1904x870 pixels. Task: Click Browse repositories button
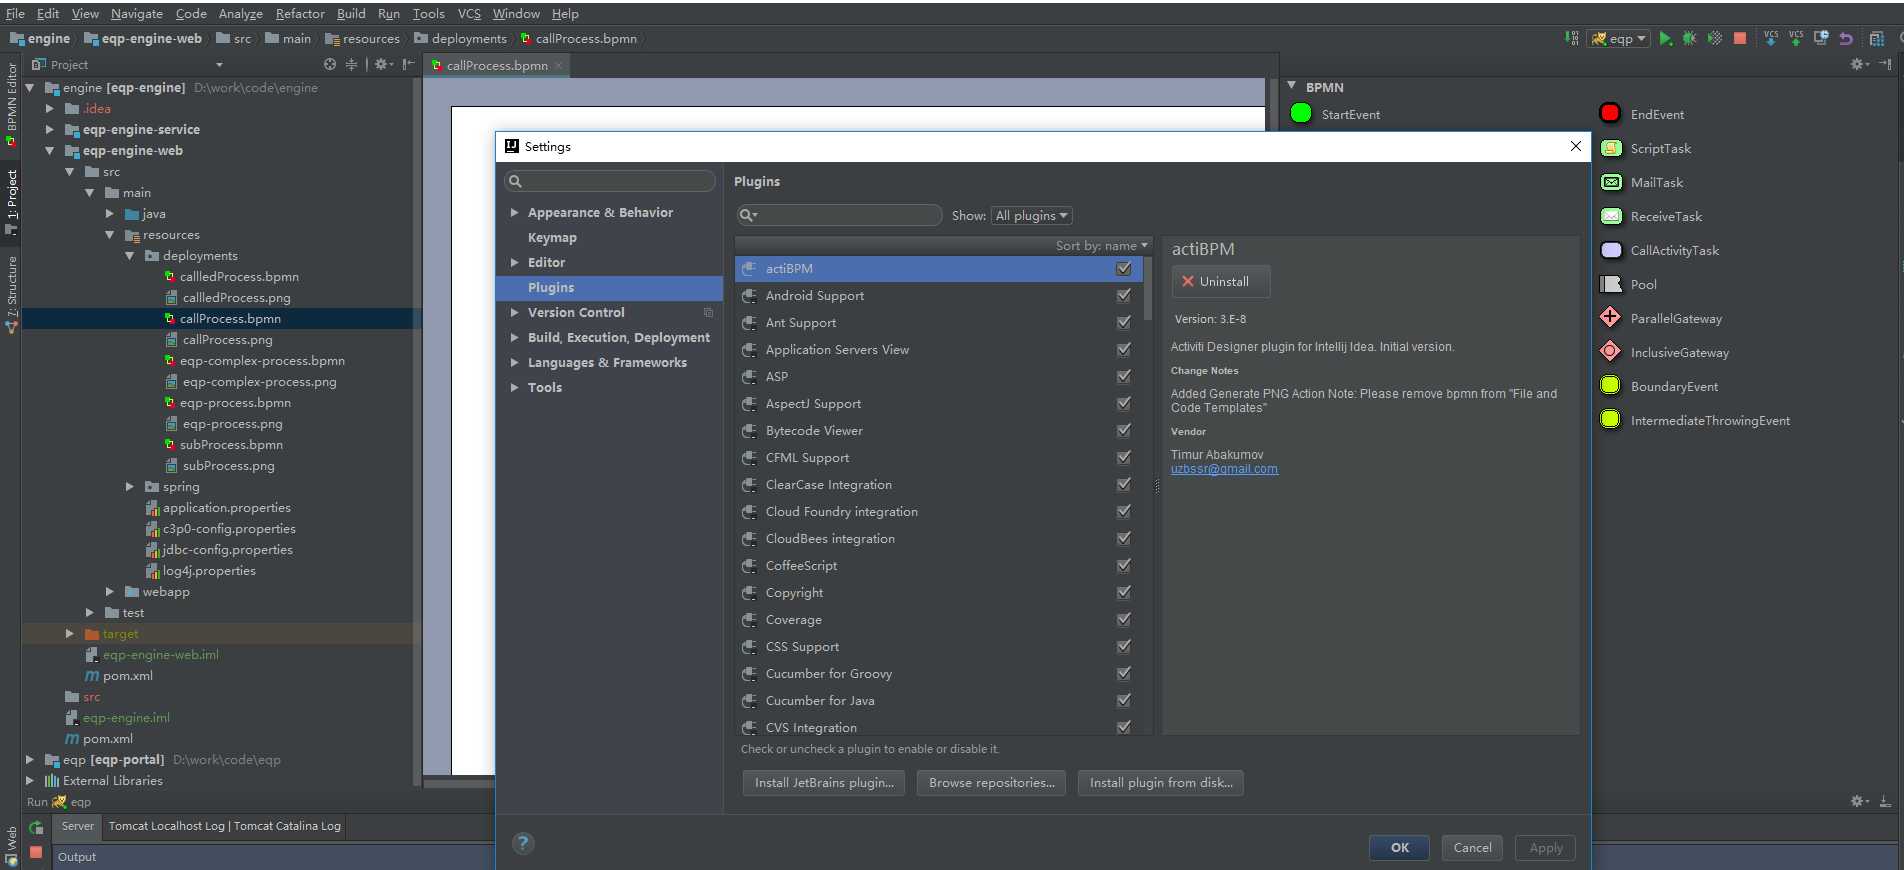[x=992, y=782]
